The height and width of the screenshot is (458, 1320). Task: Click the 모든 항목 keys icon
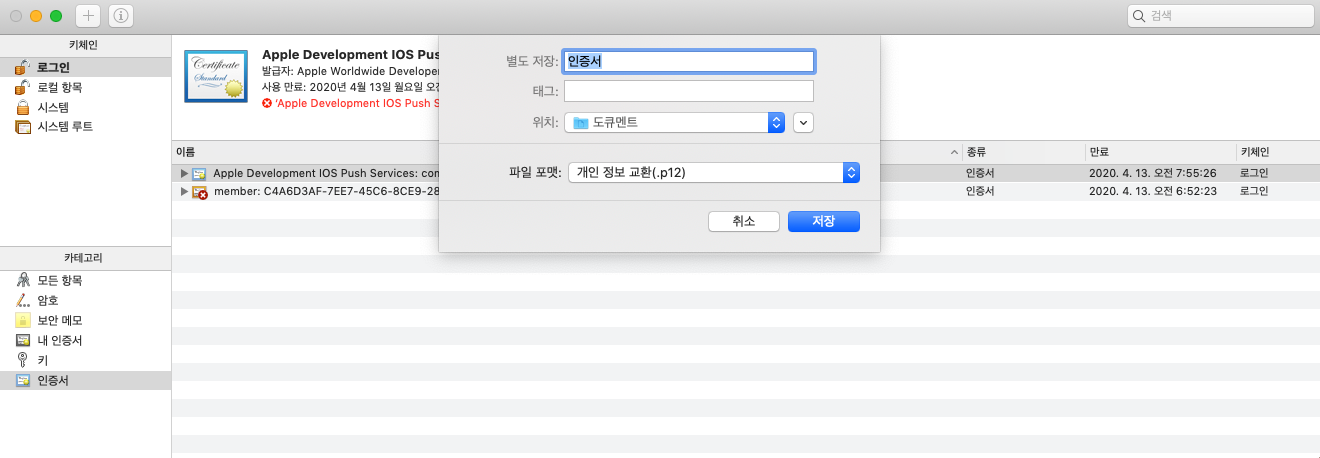(22, 280)
